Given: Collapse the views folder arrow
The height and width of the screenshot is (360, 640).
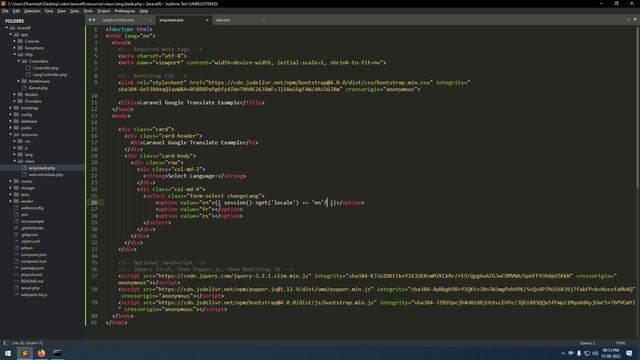Looking at the screenshot, I should click(15, 161).
